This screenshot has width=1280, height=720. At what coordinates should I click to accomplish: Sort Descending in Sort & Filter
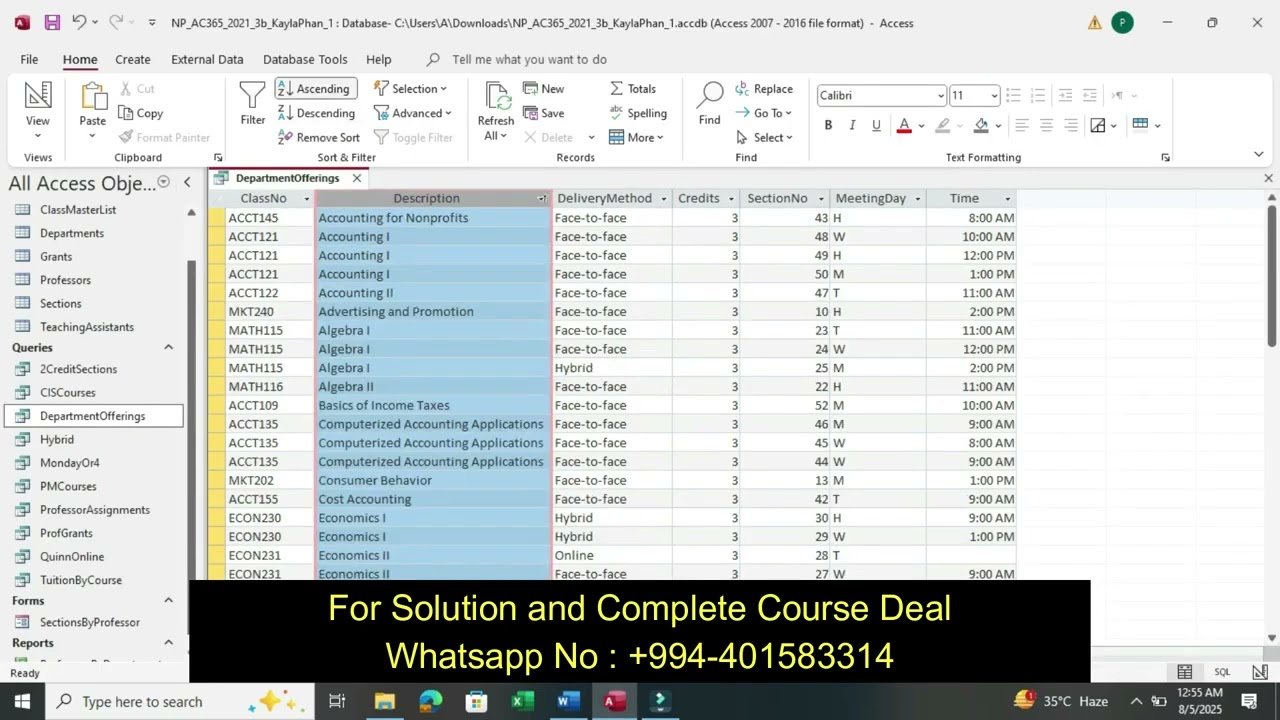coord(315,113)
